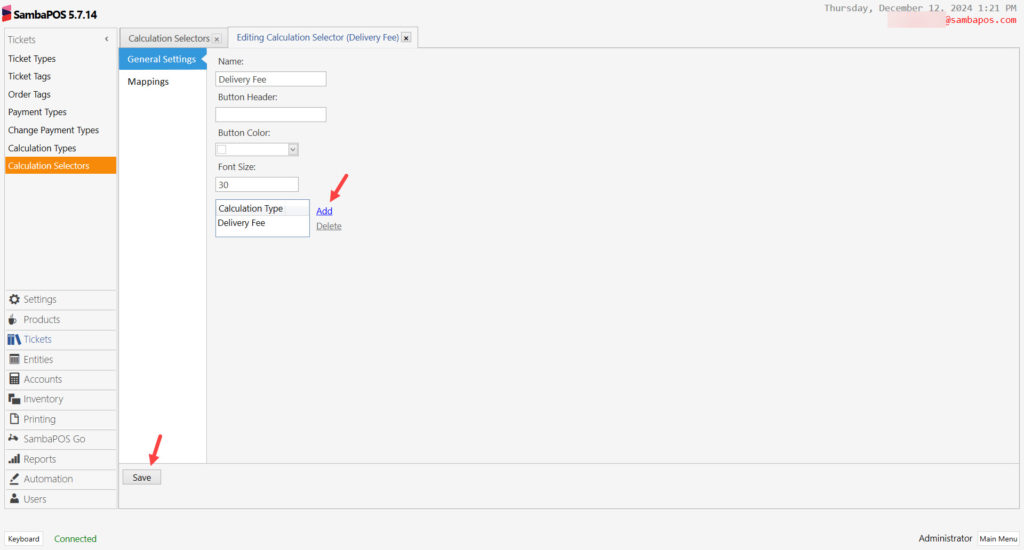Click the Tickets books icon
The height and width of the screenshot is (550, 1024).
coord(14,339)
